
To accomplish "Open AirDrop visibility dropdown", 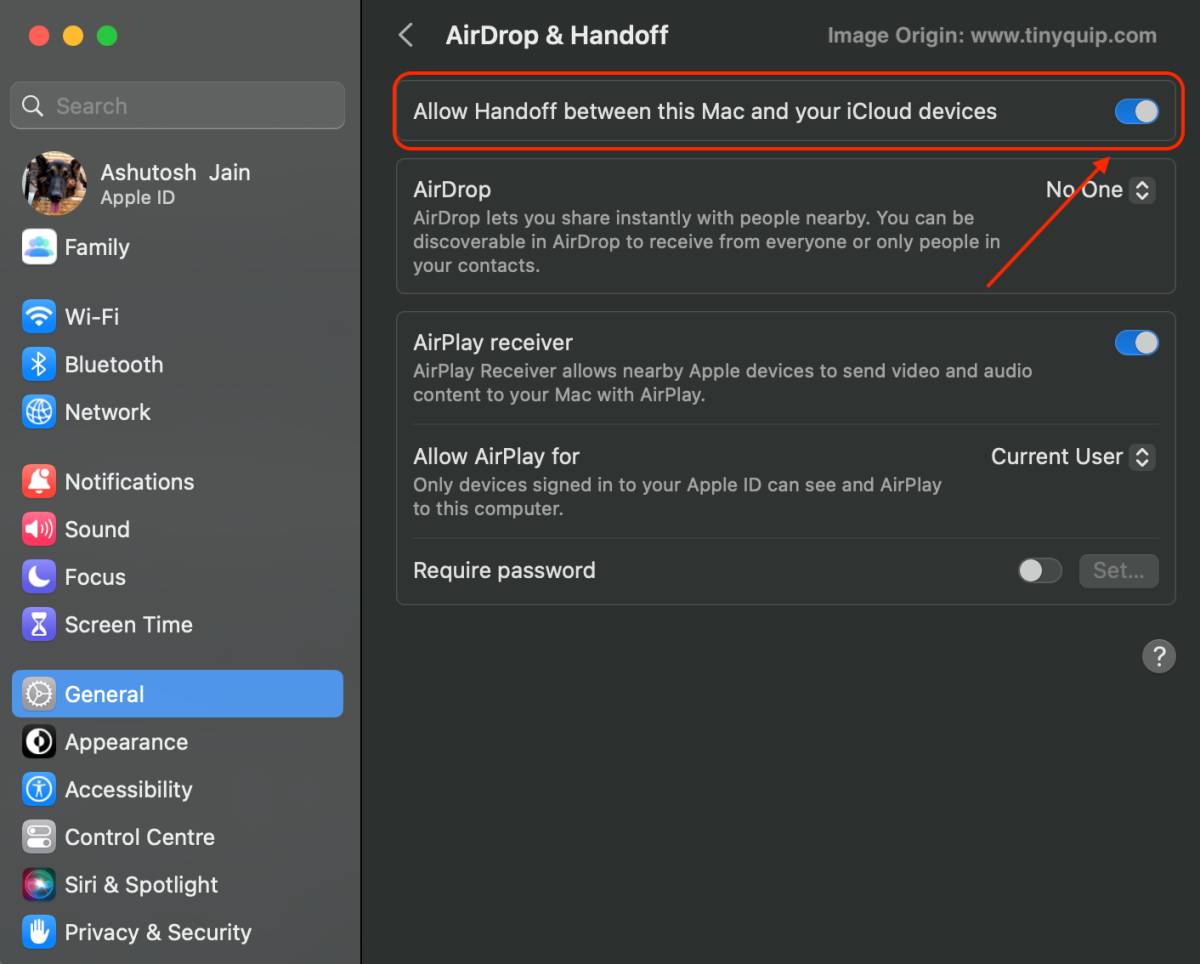I will click(1100, 190).
